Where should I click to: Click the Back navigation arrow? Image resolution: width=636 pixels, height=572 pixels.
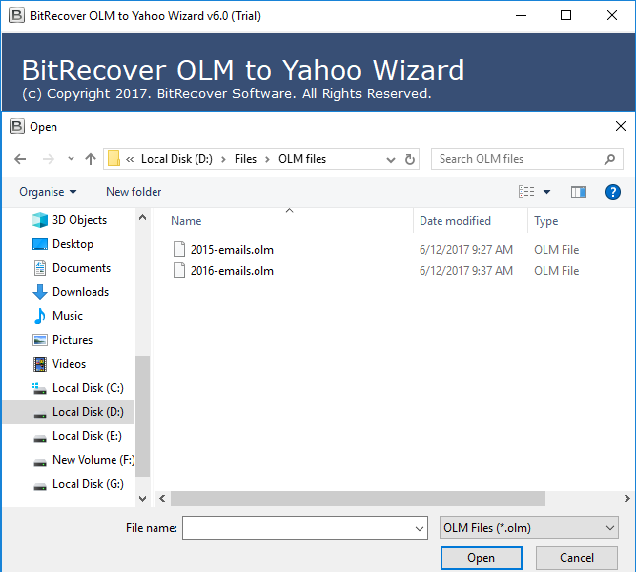(x=20, y=159)
